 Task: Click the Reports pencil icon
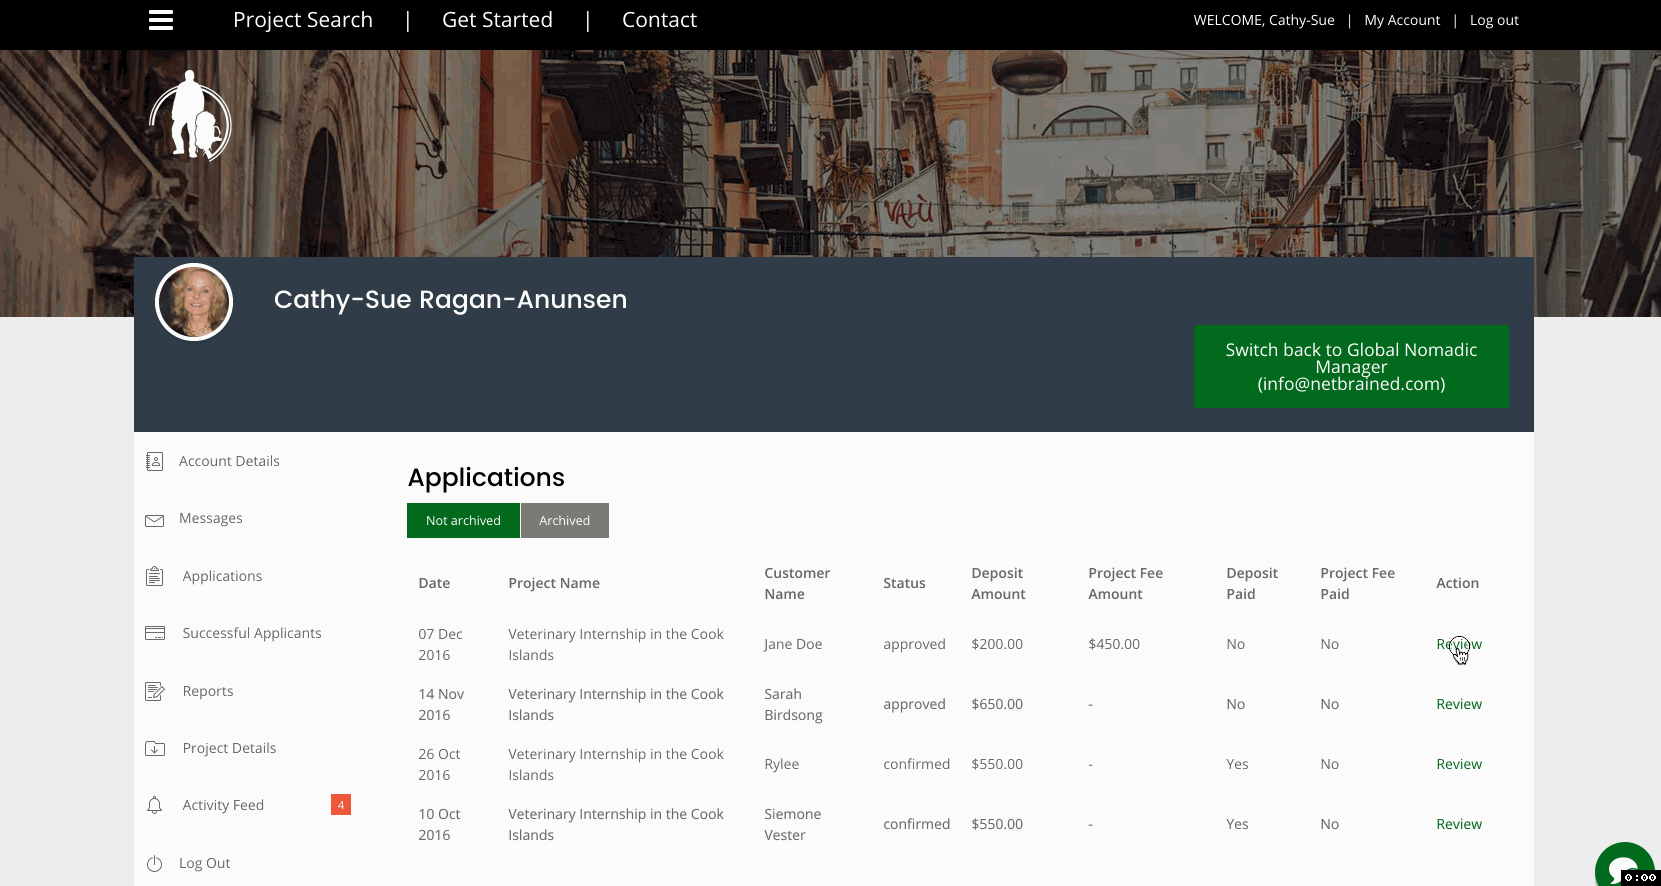[x=155, y=691]
